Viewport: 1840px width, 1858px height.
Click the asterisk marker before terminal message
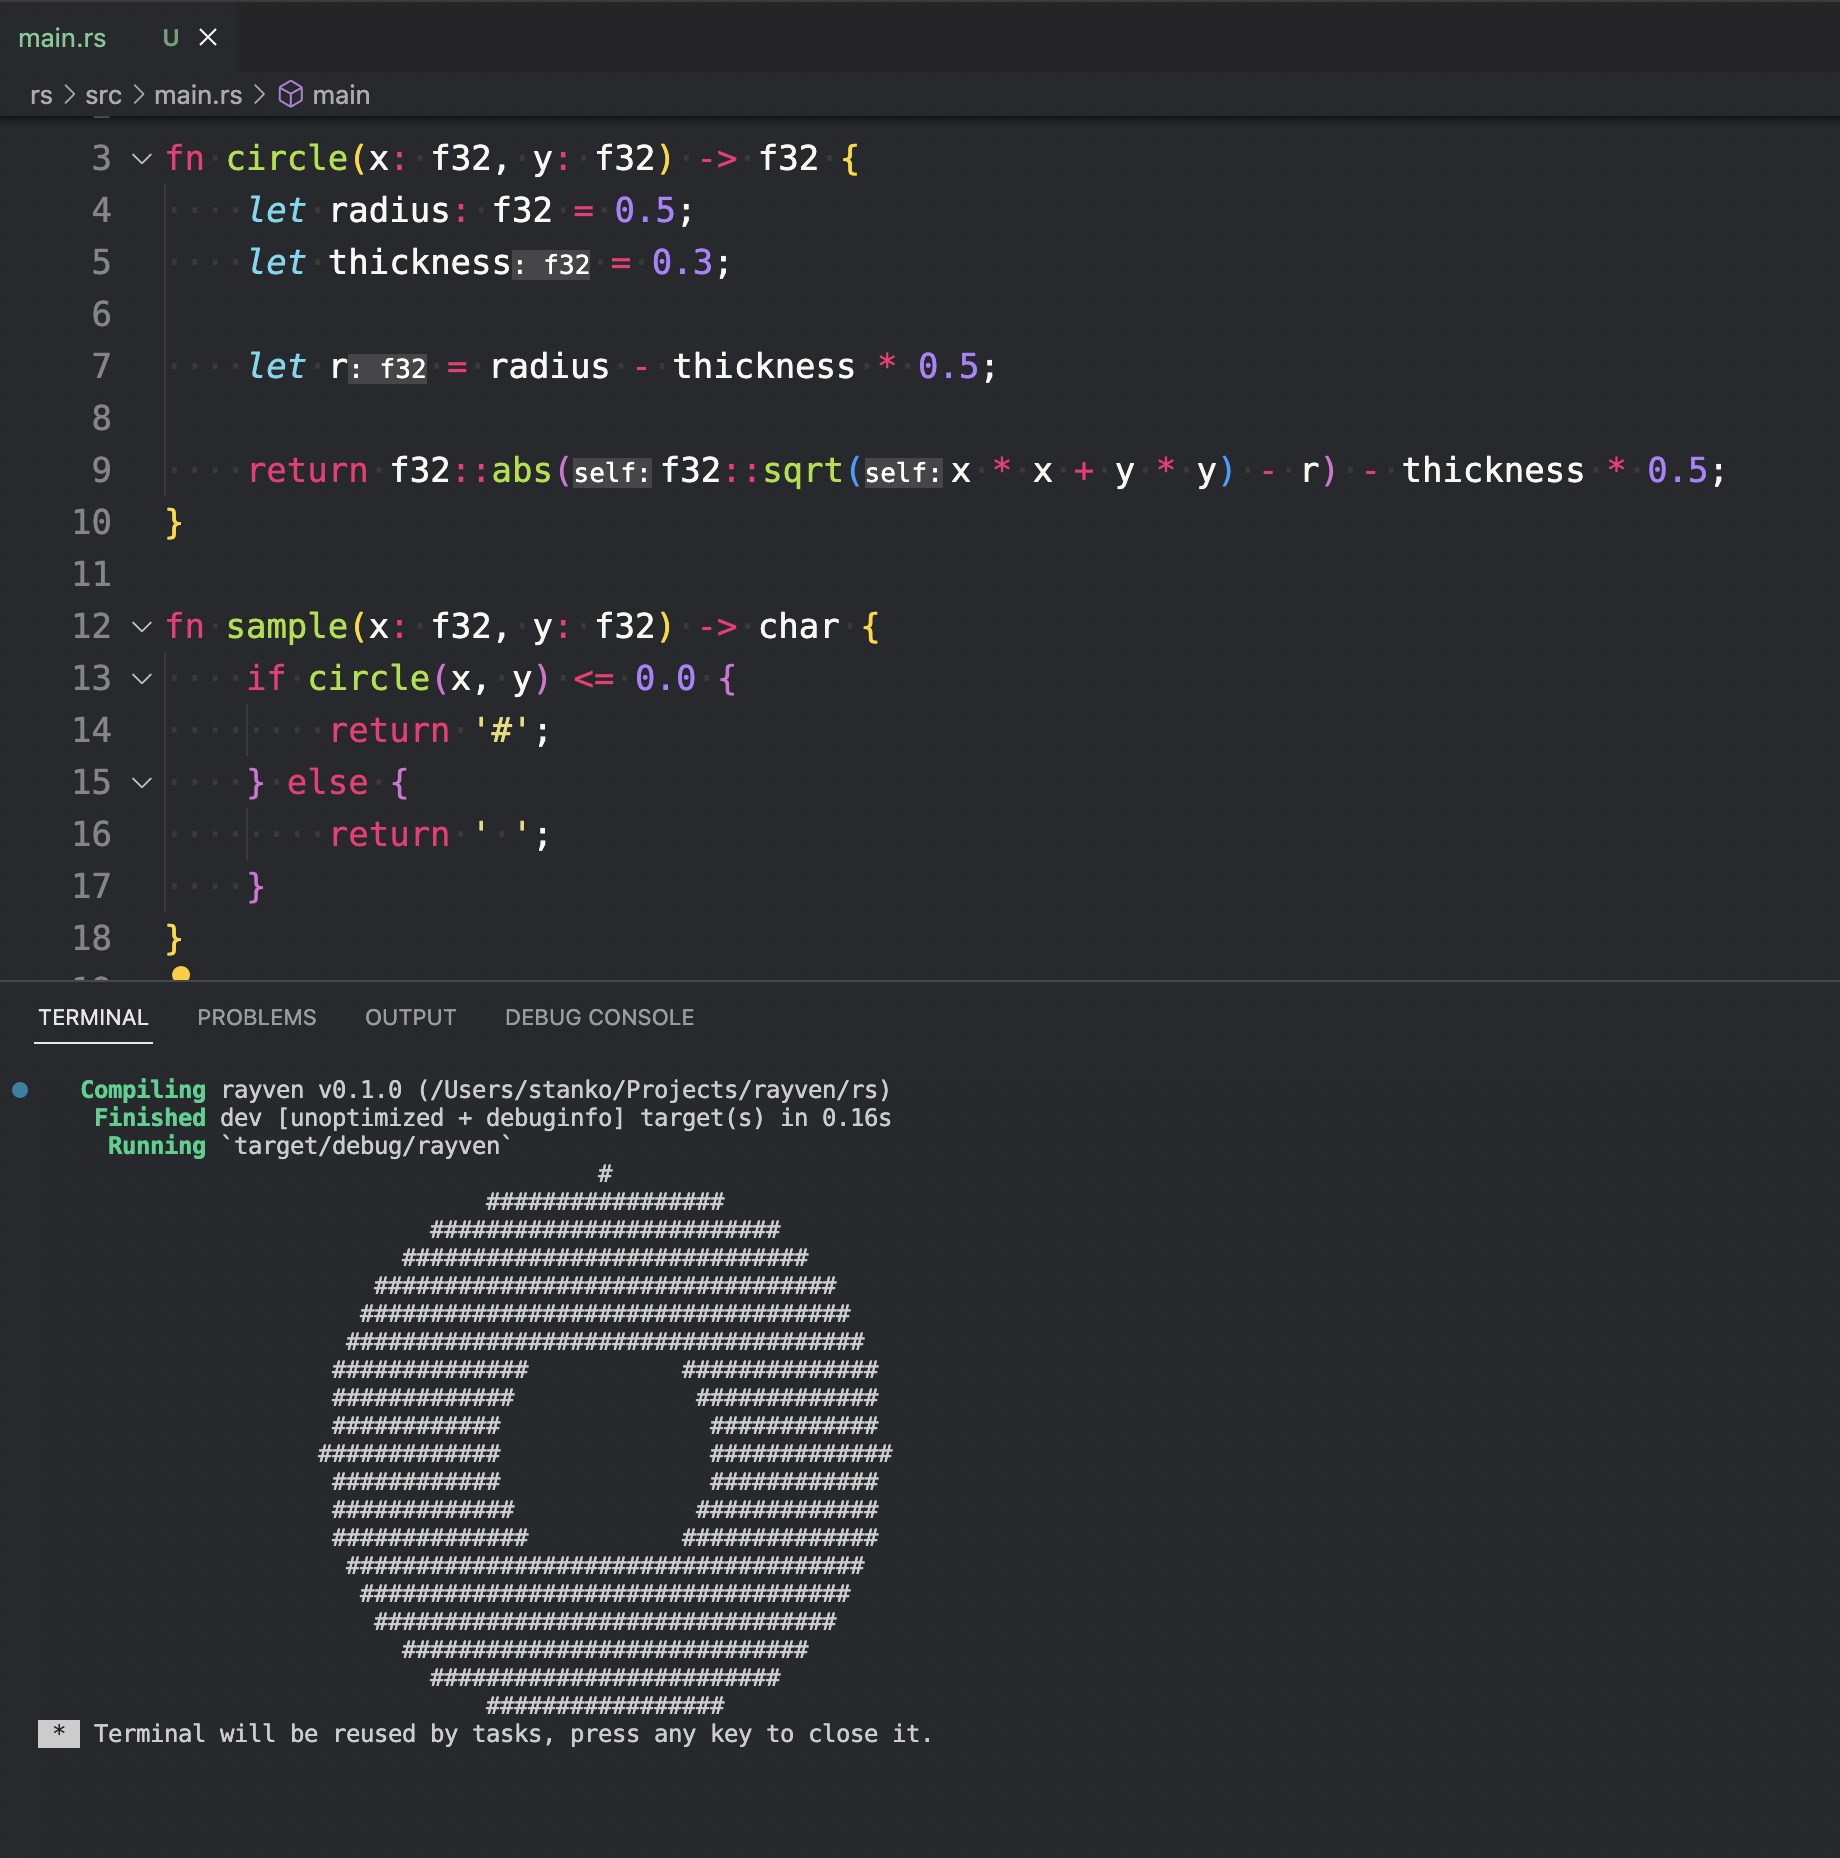point(59,1734)
